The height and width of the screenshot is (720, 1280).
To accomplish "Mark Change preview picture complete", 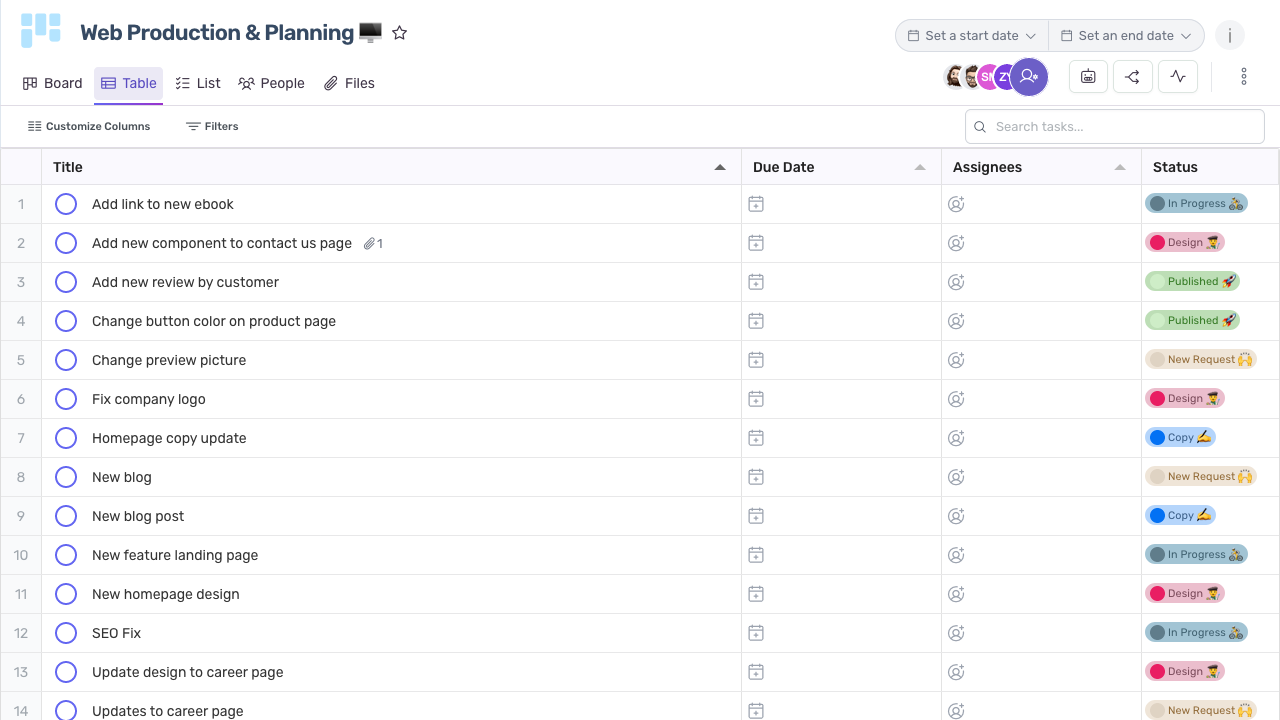I will click(x=66, y=360).
